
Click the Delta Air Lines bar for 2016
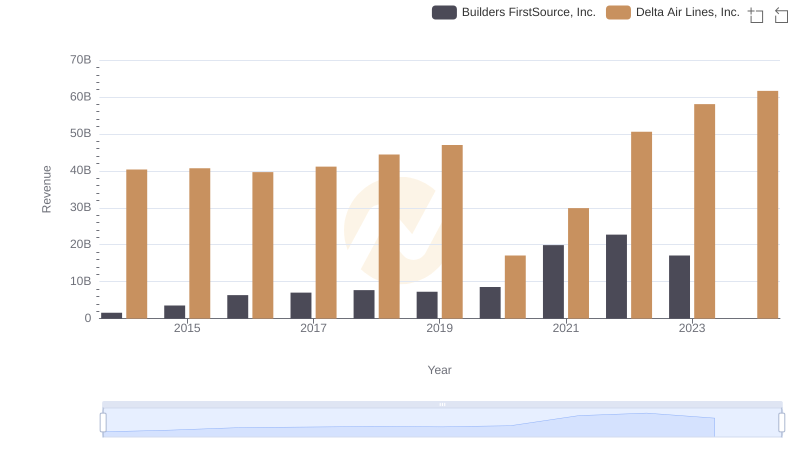tap(263, 245)
